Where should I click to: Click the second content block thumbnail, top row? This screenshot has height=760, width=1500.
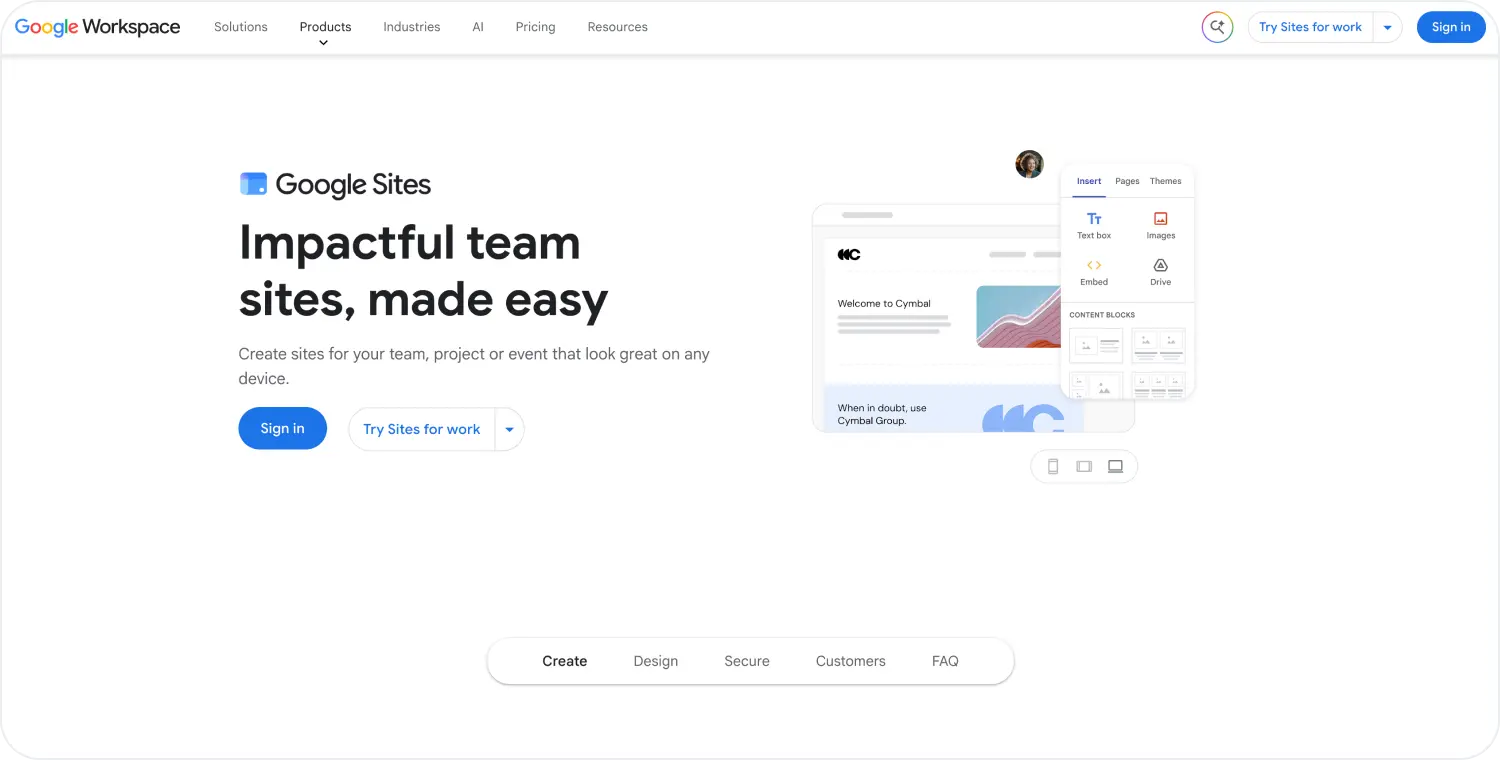(x=1158, y=346)
